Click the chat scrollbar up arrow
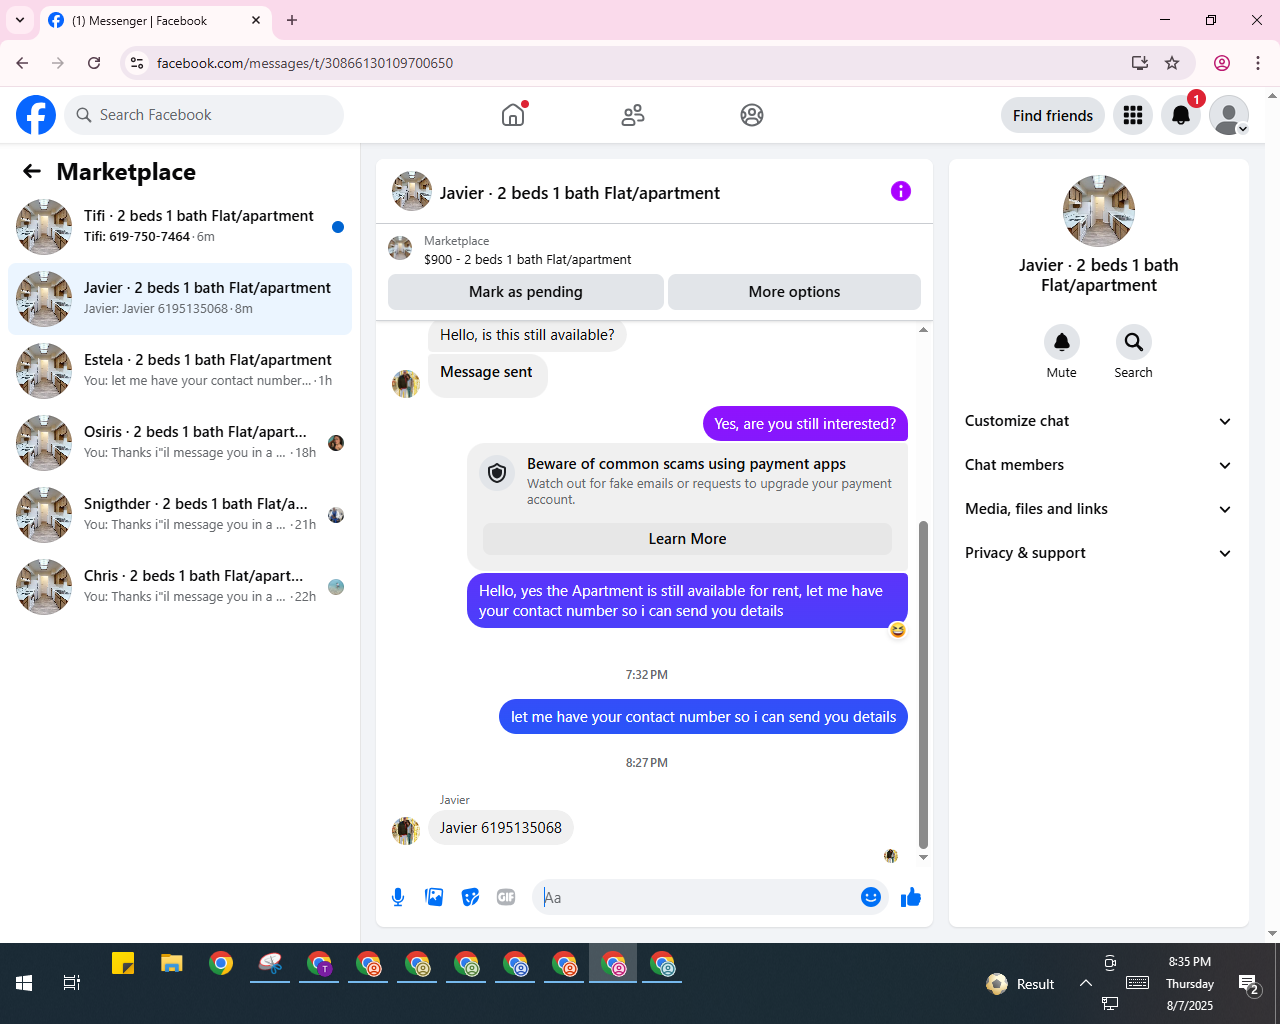Image resolution: width=1280 pixels, height=1024 pixels. 923,330
